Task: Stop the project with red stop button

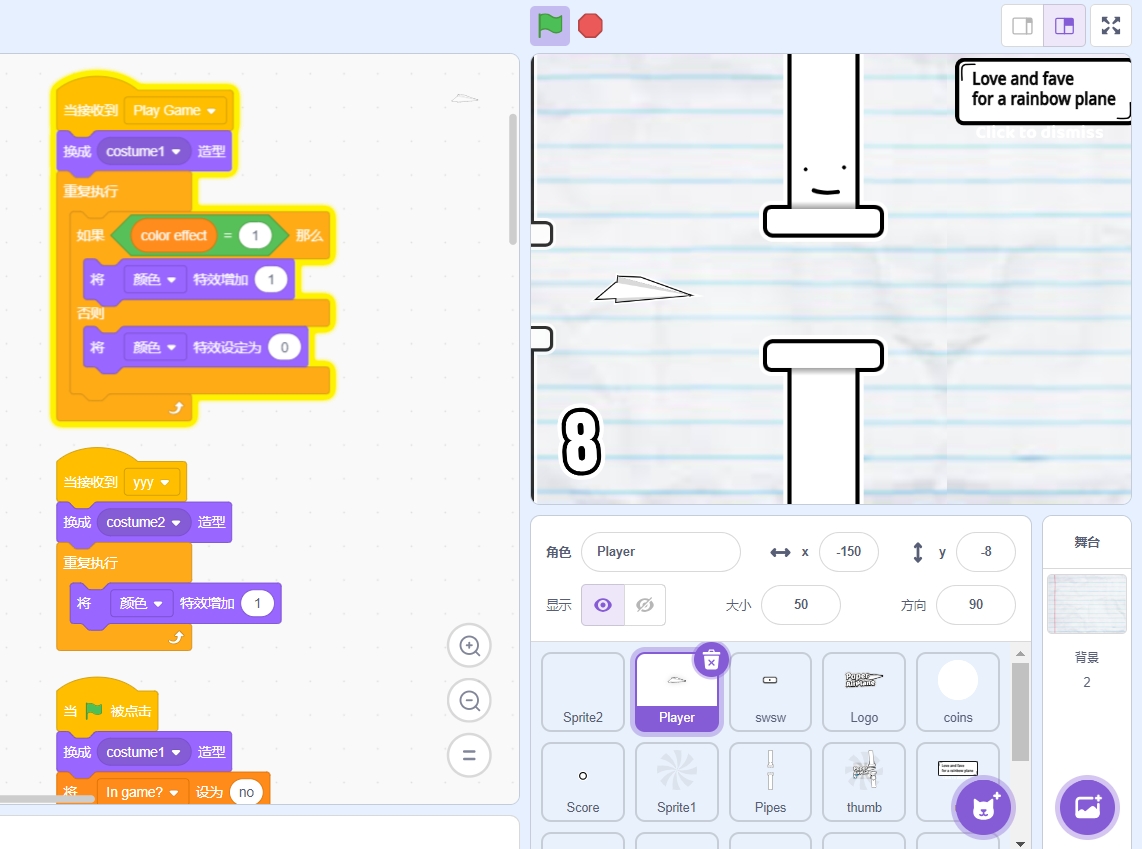Action: [590, 26]
